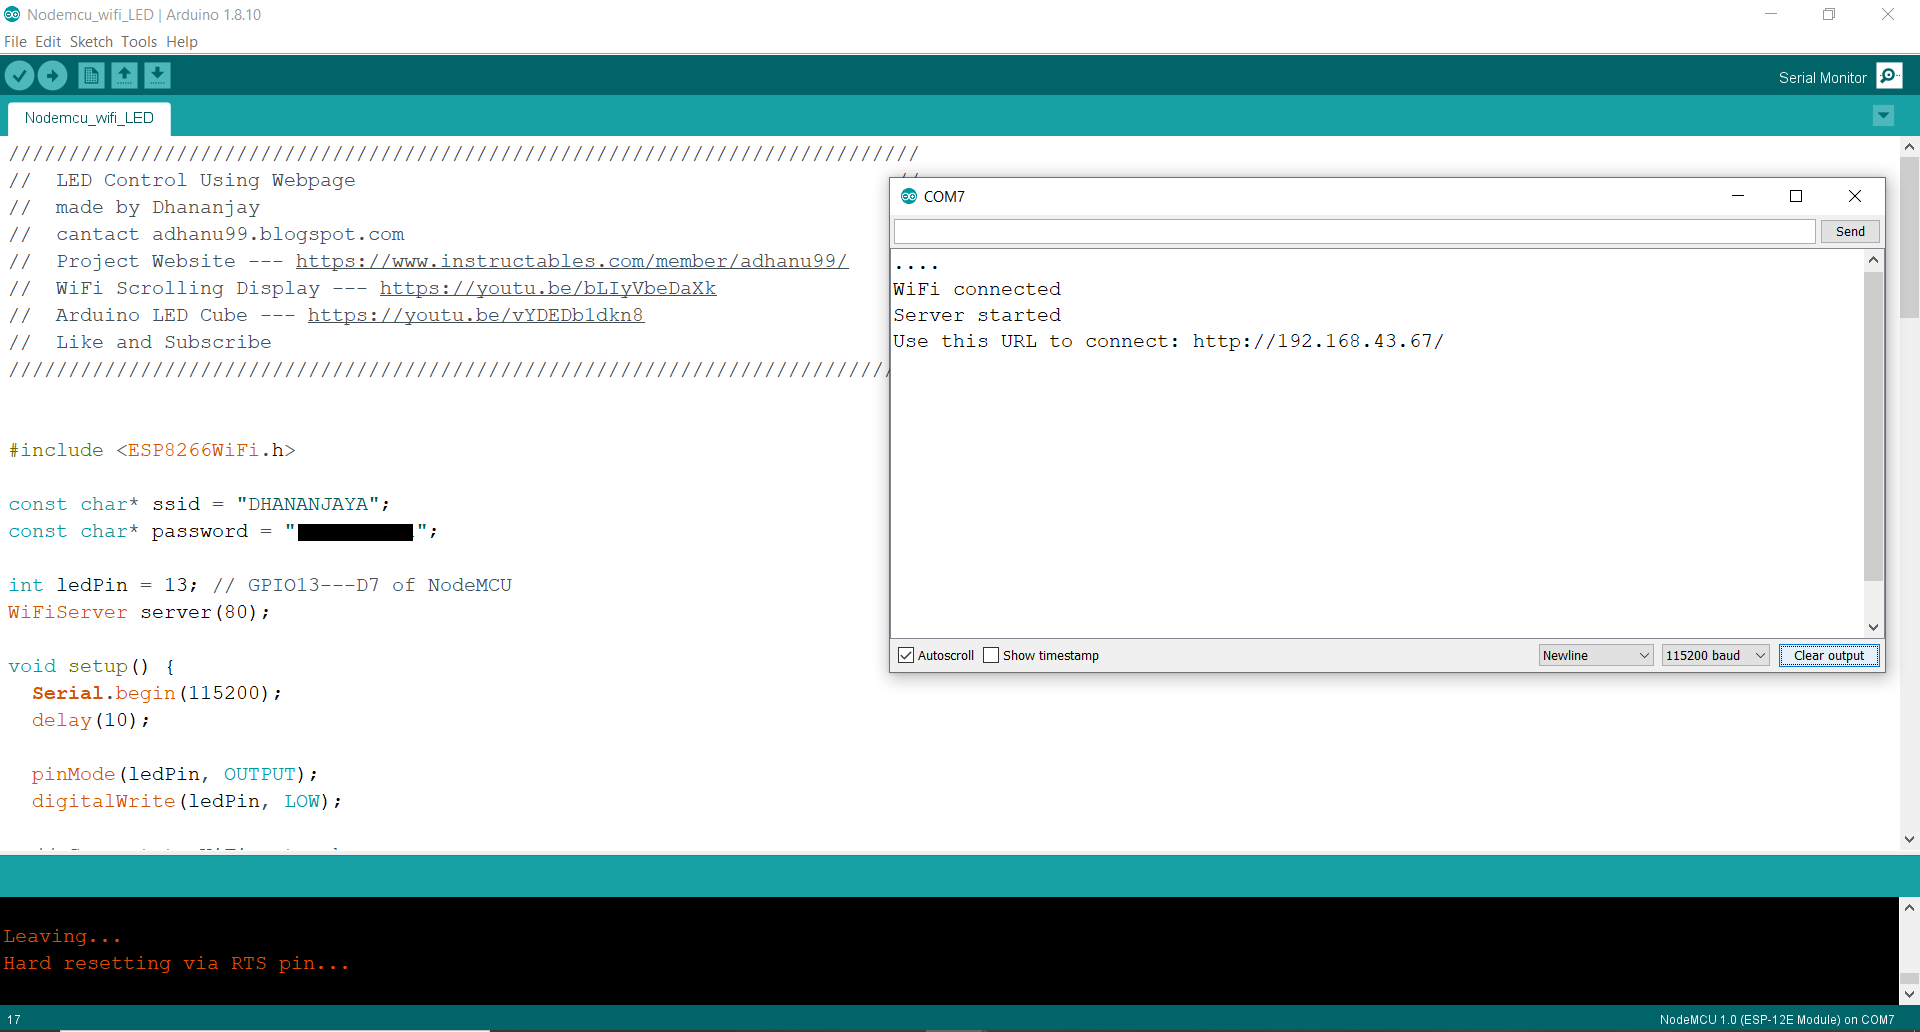The image size is (1920, 1032).
Task: Click the 'int ledPin = 13;' line
Action: coord(103,585)
